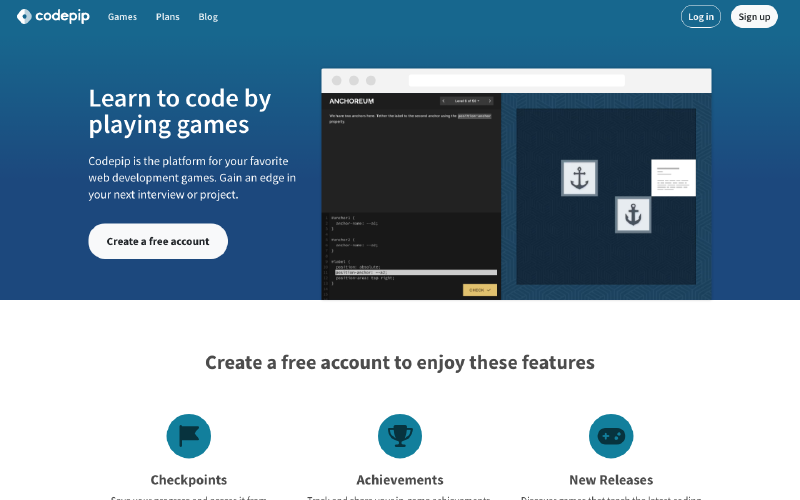Click the Codepip logo icon

pos(24,16)
